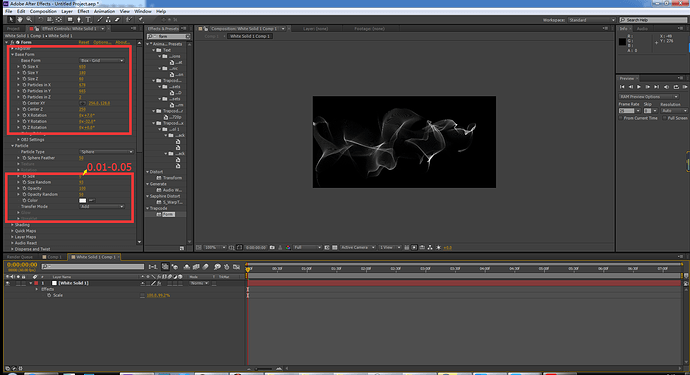Open Base Form dropdown showing Box - Grid
Image resolution: width=690 pixels, height=375 pixels.
tap(102, 61)
